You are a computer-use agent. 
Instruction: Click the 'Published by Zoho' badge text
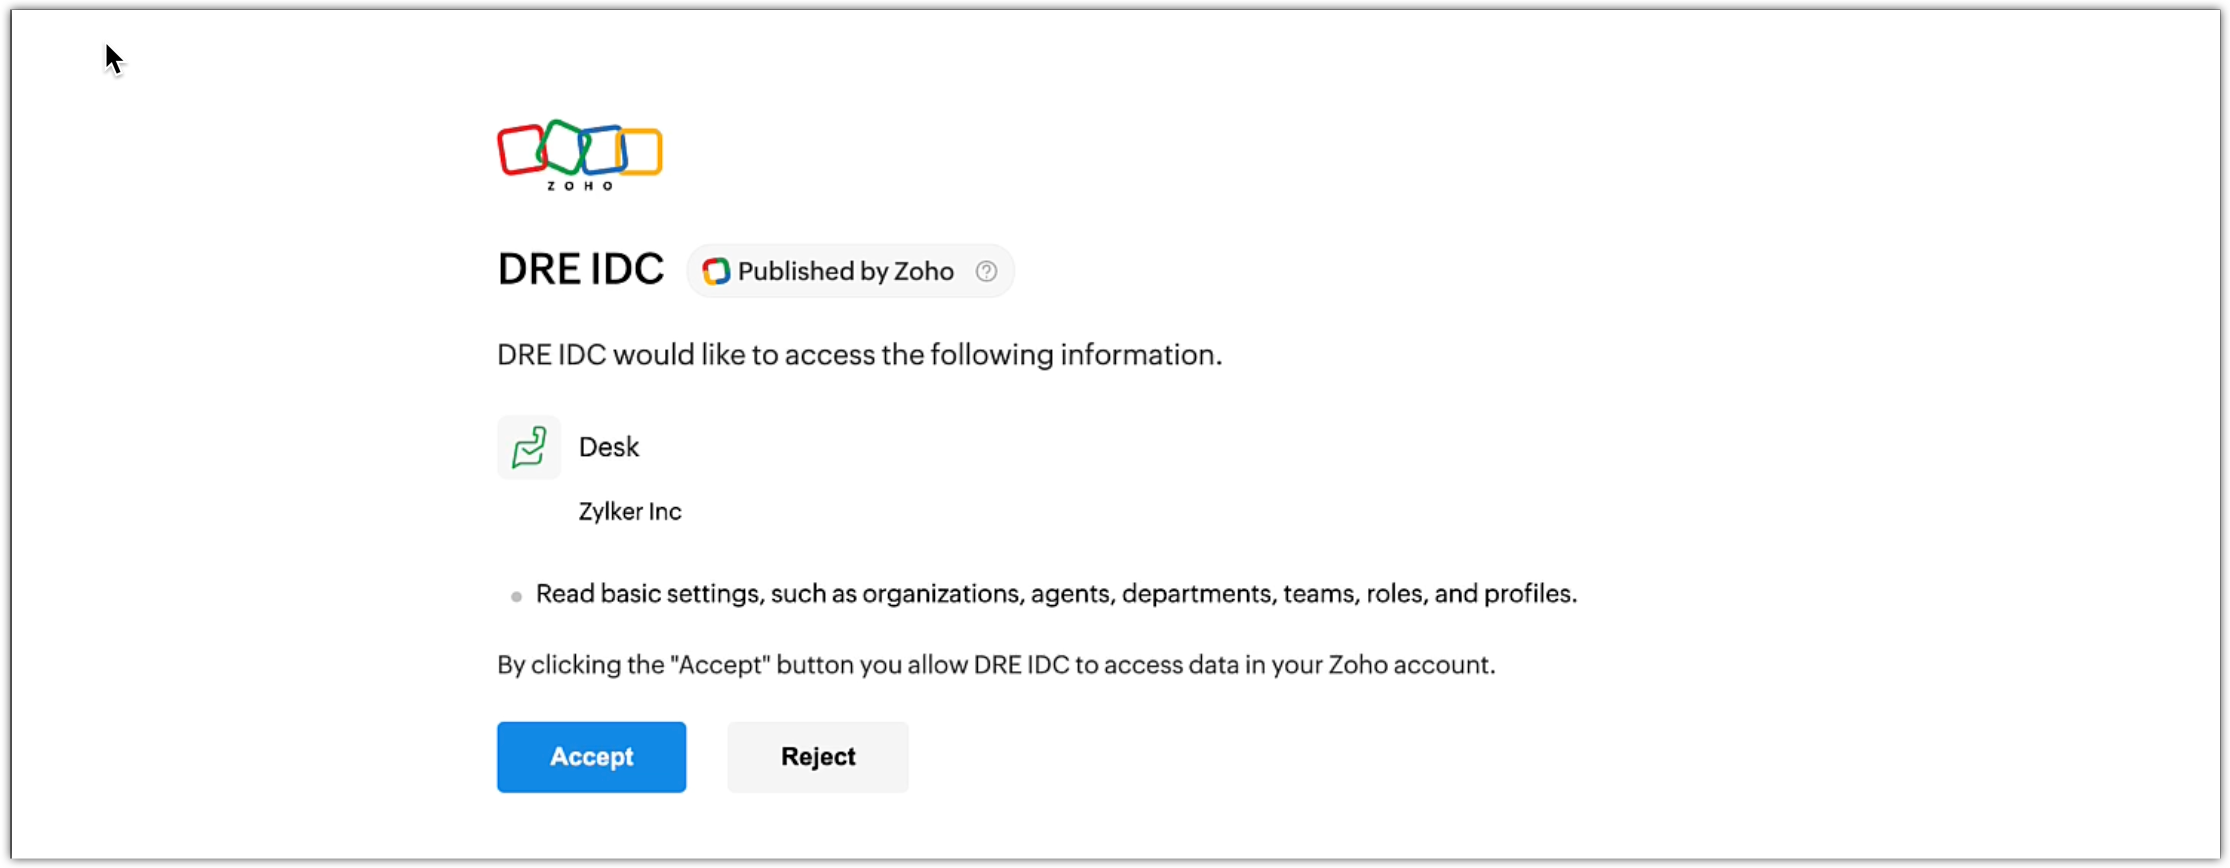[x=845, y=271]
